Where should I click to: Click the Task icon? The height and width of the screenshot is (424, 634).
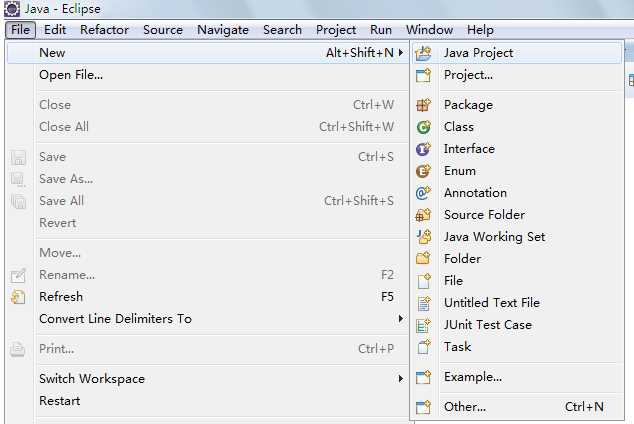click(423, 347)
